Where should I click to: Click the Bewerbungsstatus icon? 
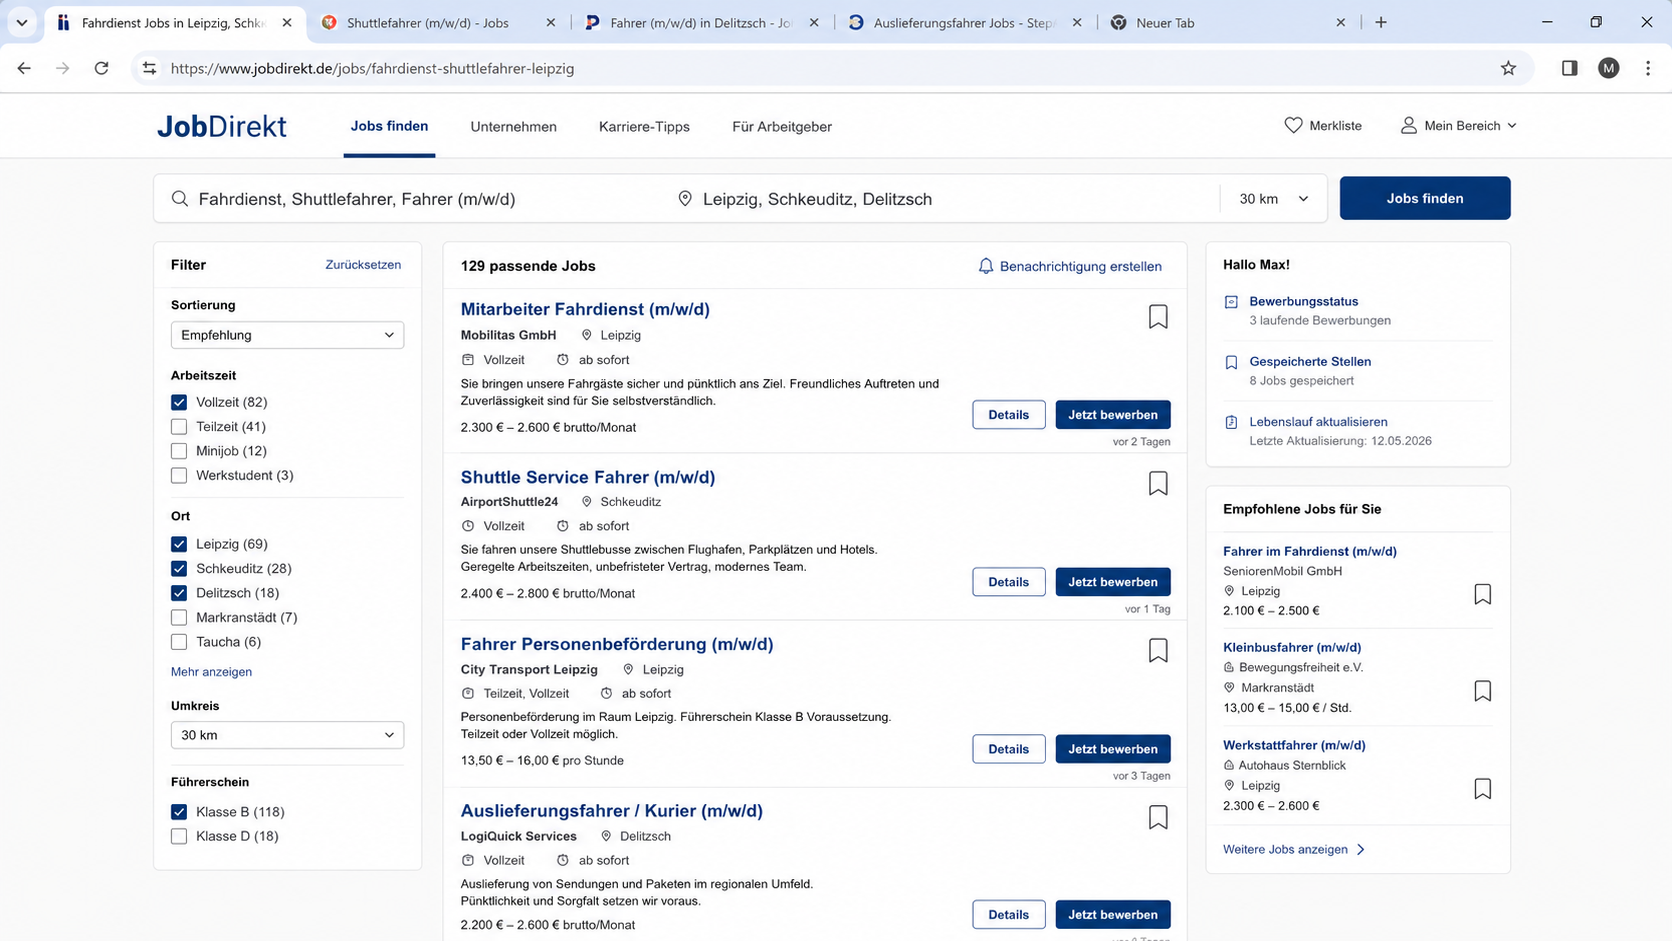click(x=1231, y=302)
